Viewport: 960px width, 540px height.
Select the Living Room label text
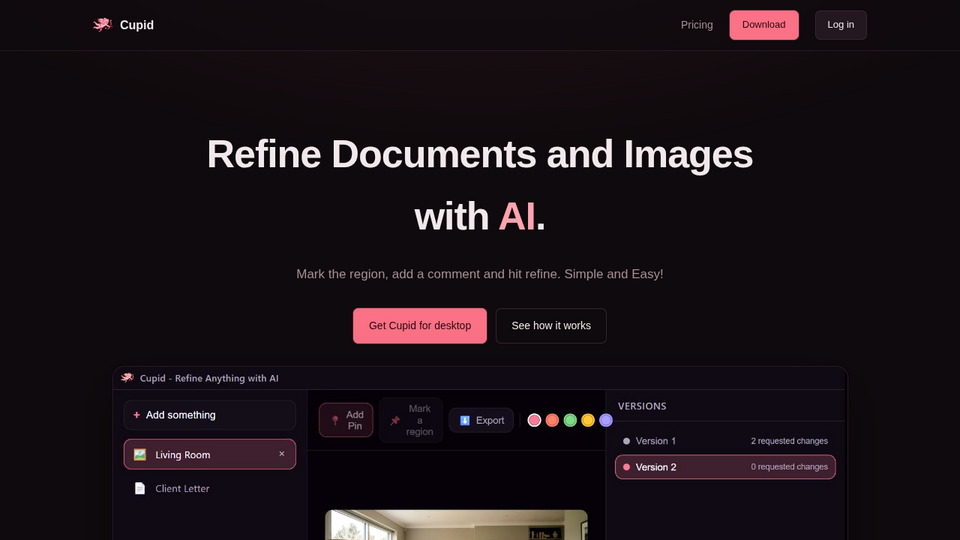tap(182, 455)
